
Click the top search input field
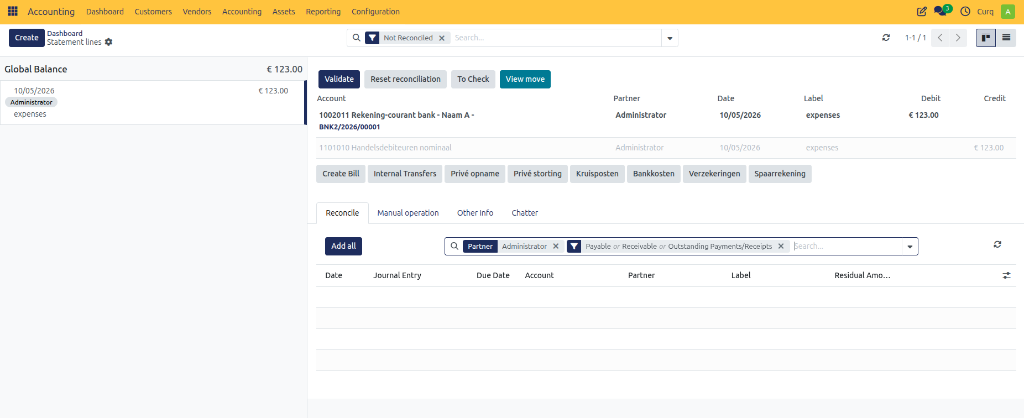pyautogui.click(x=556, y=38)
